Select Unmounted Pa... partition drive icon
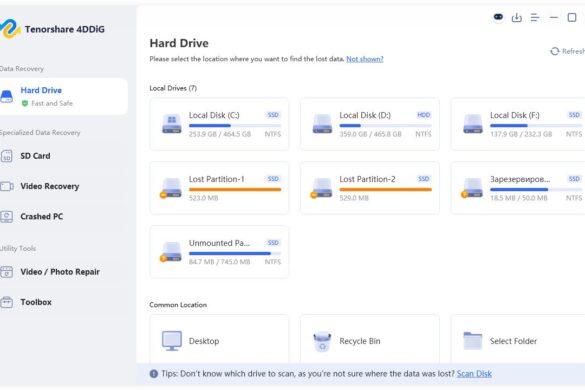This screenshot has width=585, height=390. 171,252
